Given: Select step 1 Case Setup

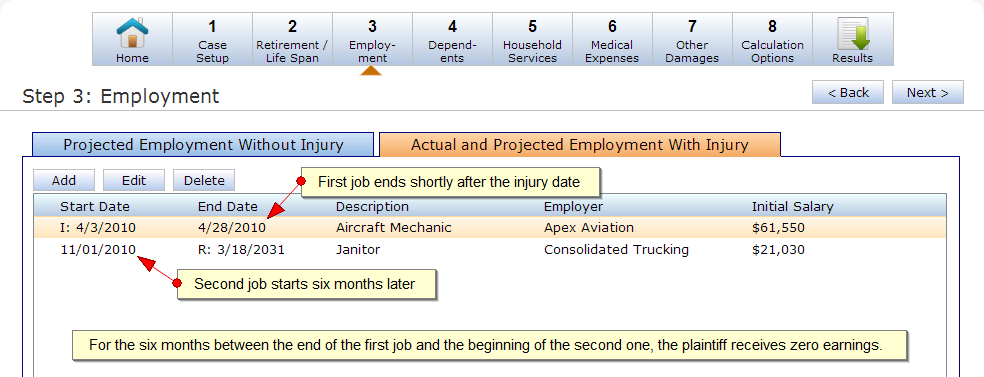Looking at the screenshot, I should tap(212, 39).
